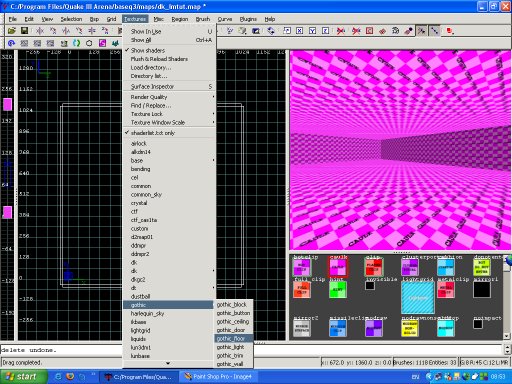Expand Texture Lock submenu

click(x=169, y=114)
